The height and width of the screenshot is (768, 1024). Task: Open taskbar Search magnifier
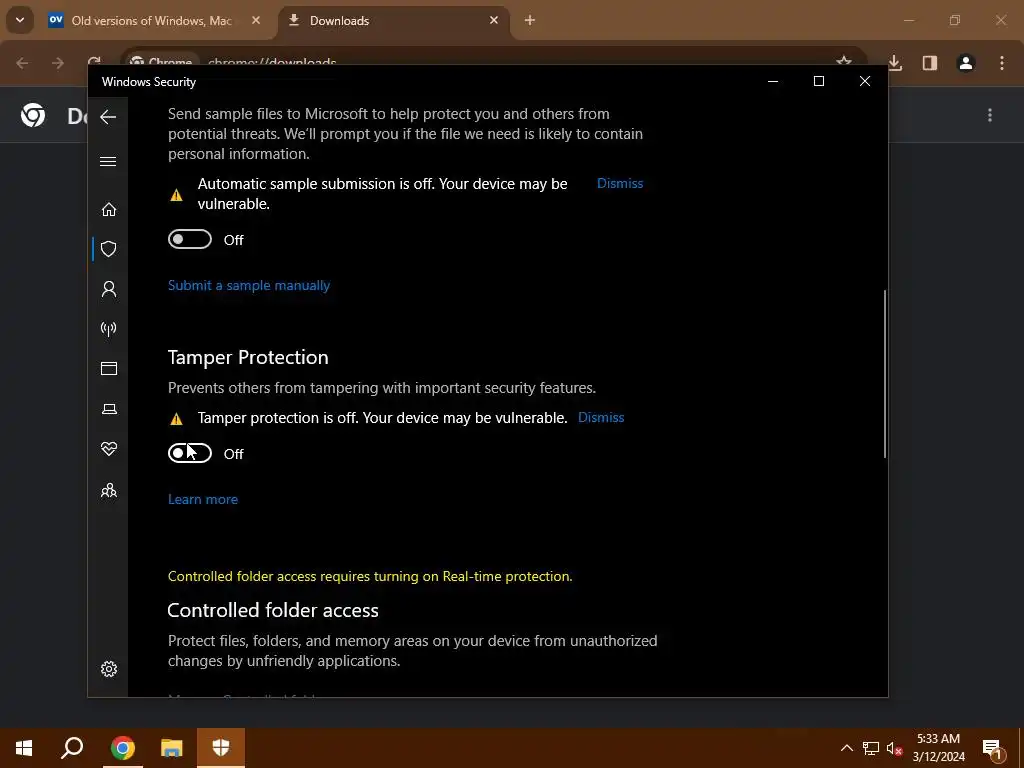click(72, 748)
